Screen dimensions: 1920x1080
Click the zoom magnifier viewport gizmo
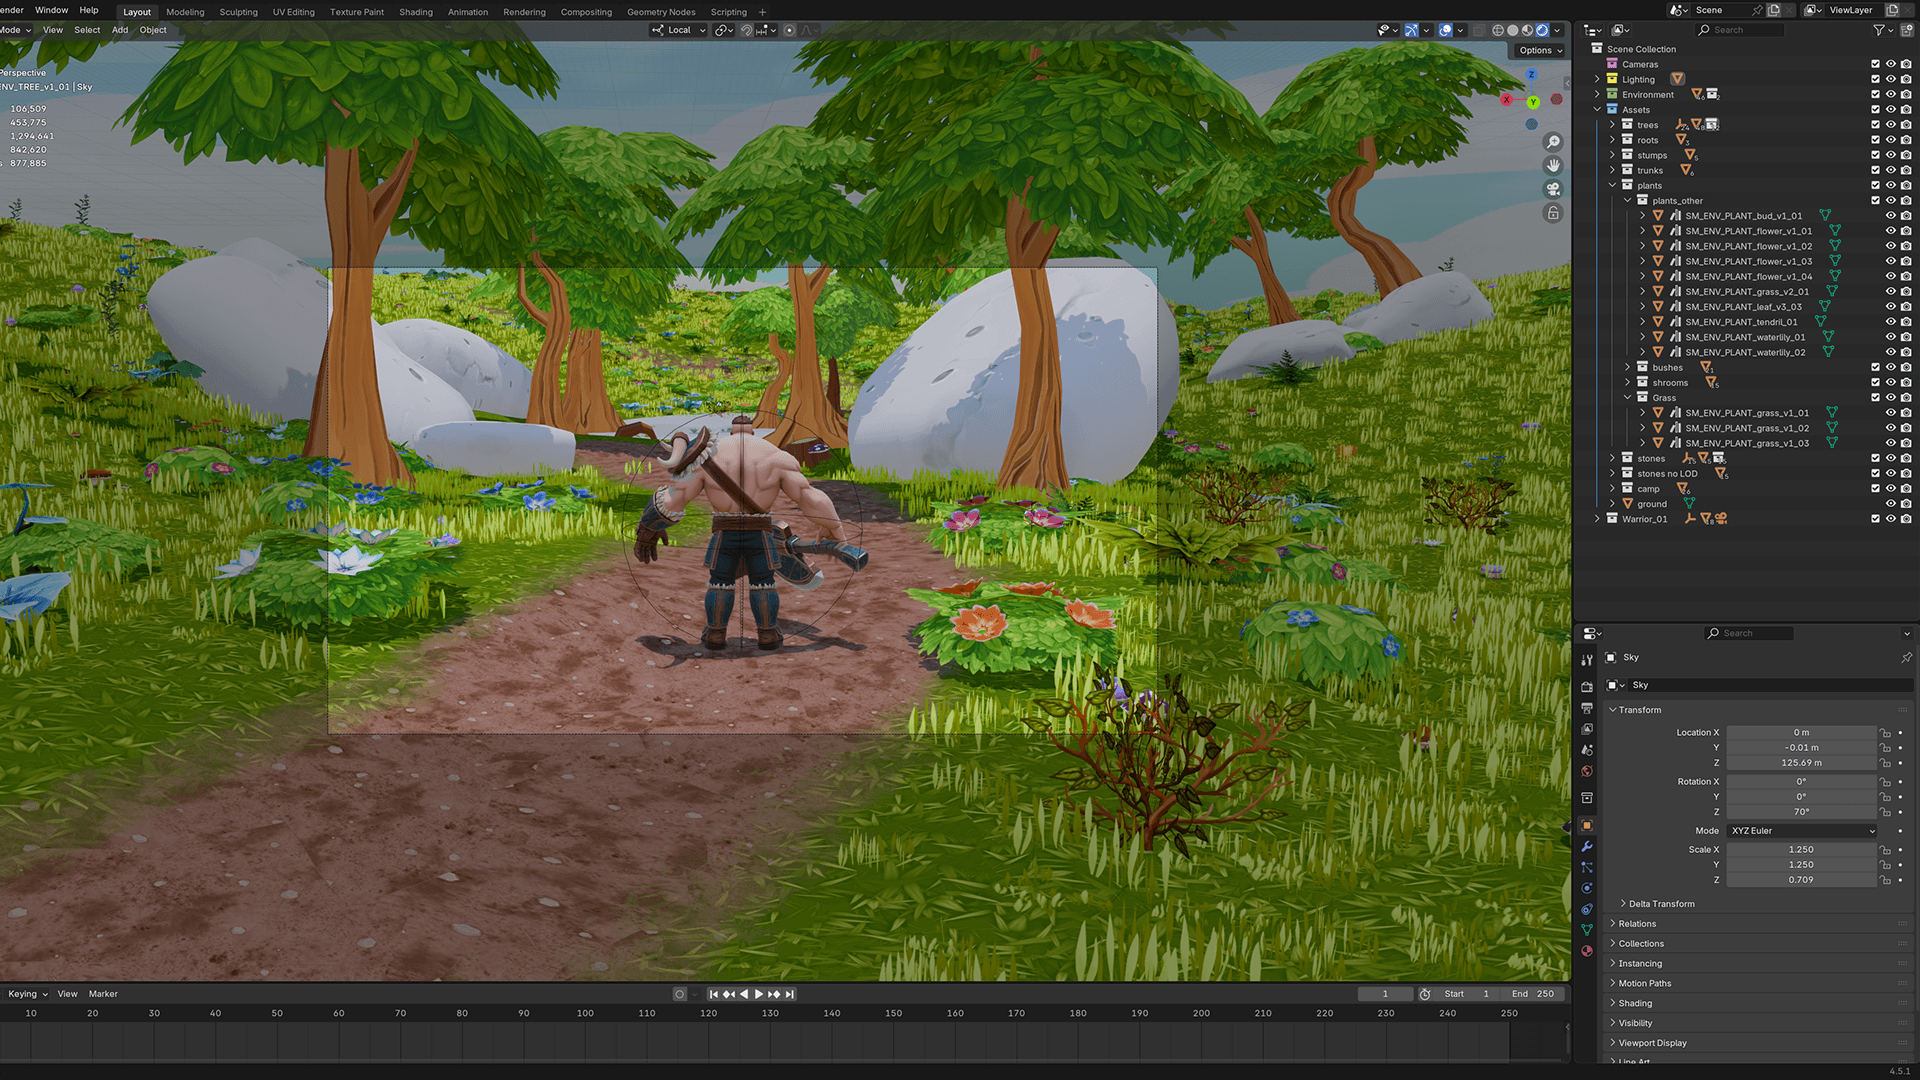1553,142
